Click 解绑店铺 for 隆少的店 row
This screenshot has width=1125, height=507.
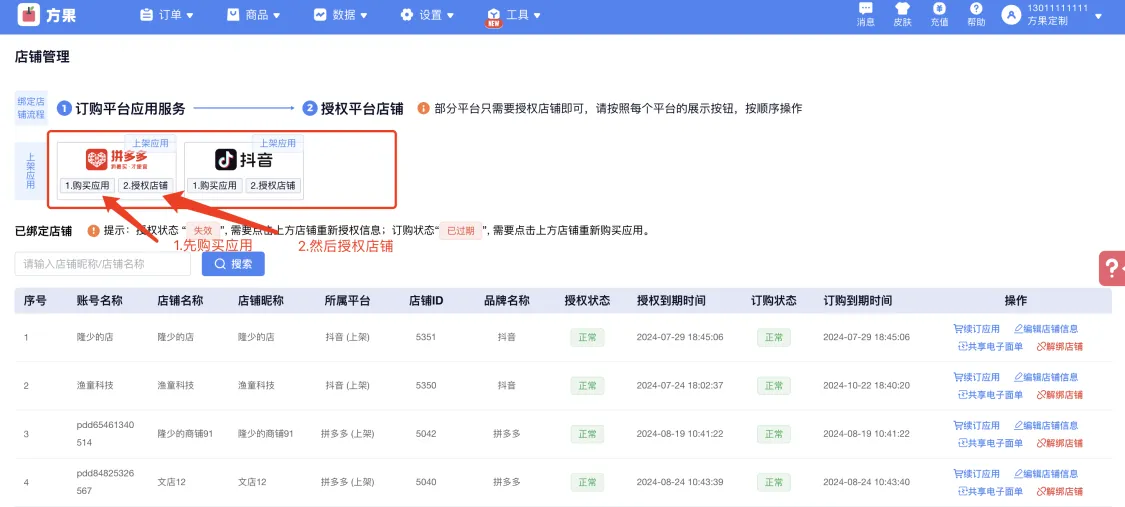click(x=1059, y=347)
